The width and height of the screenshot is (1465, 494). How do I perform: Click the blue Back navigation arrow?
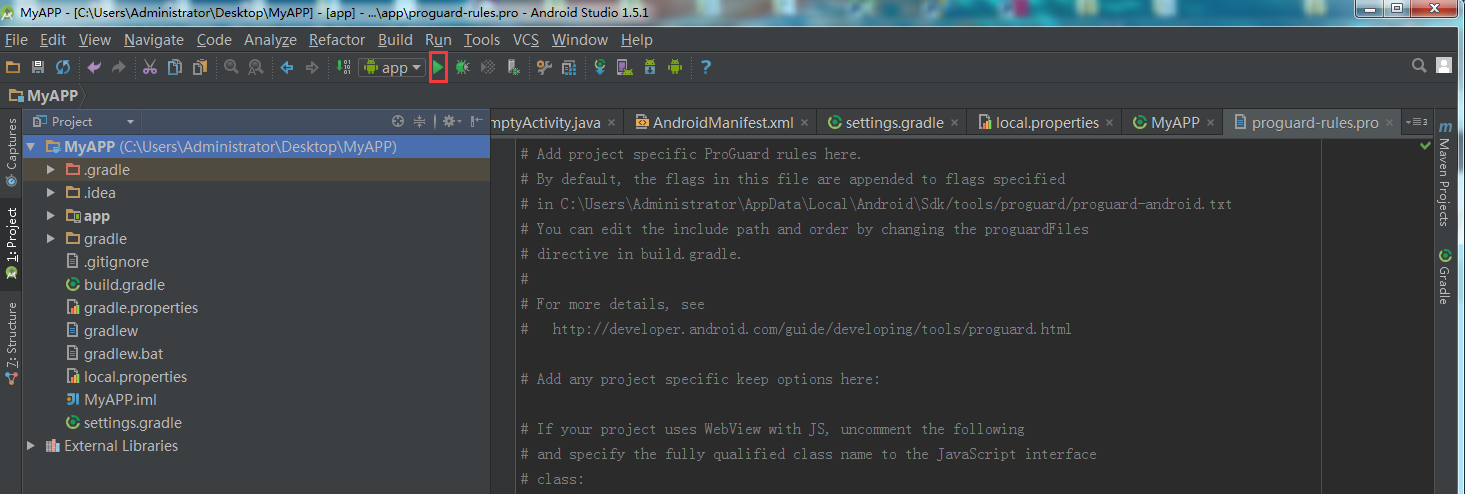click(x=287, y=67)
